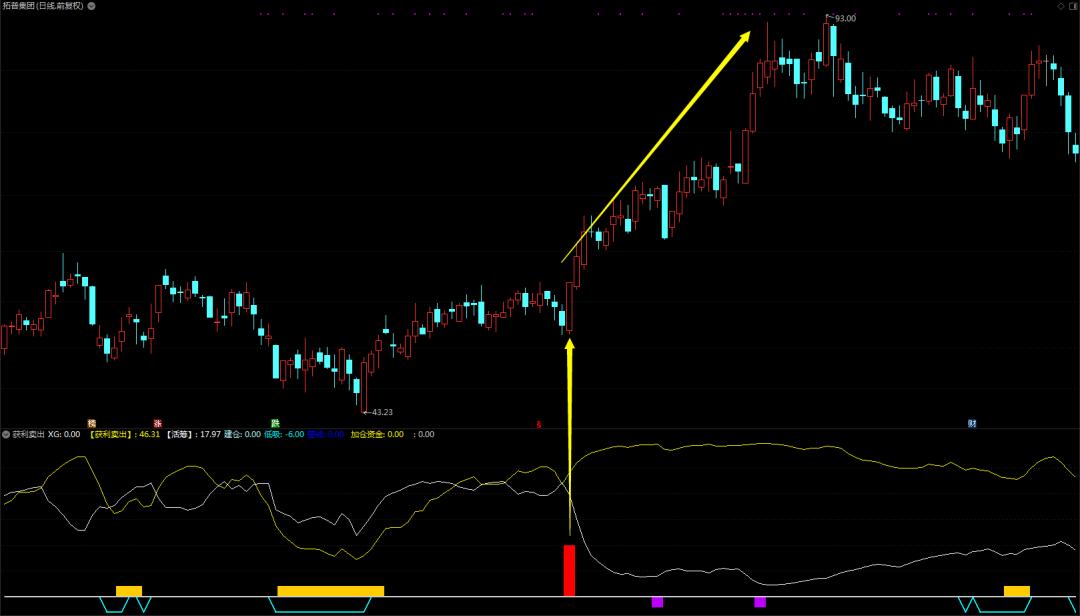
Task: Click the 拓普集团(日线,前复权) chart title
Action: coord(43,6)
